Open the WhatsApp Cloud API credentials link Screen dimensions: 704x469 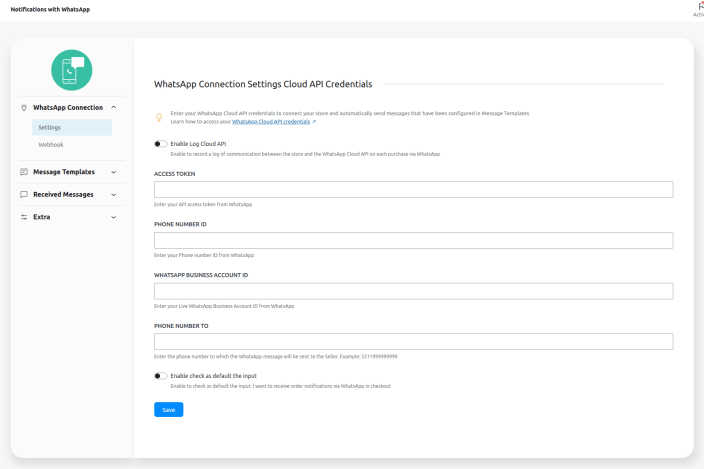pyautogui.click(x=271, y=121)
